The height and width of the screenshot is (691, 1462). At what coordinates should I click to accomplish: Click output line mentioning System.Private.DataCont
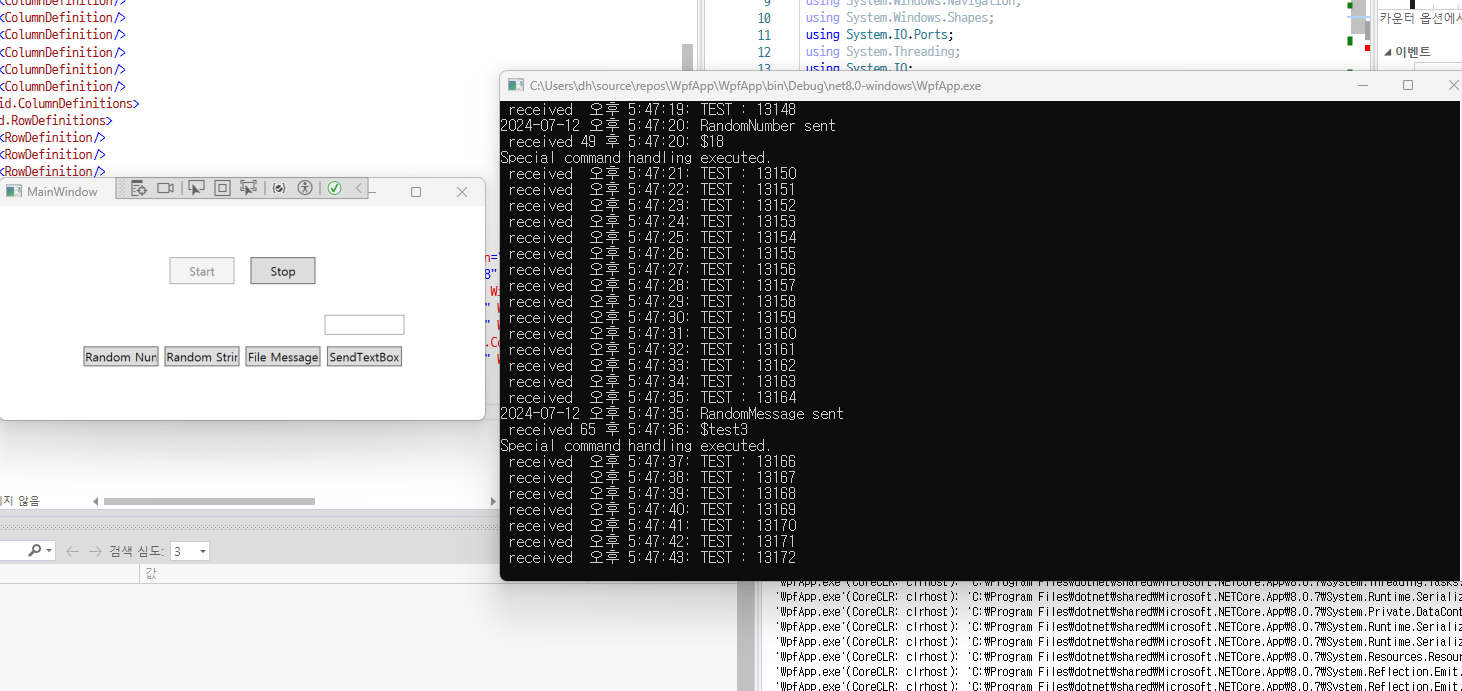click(1119, 612)
